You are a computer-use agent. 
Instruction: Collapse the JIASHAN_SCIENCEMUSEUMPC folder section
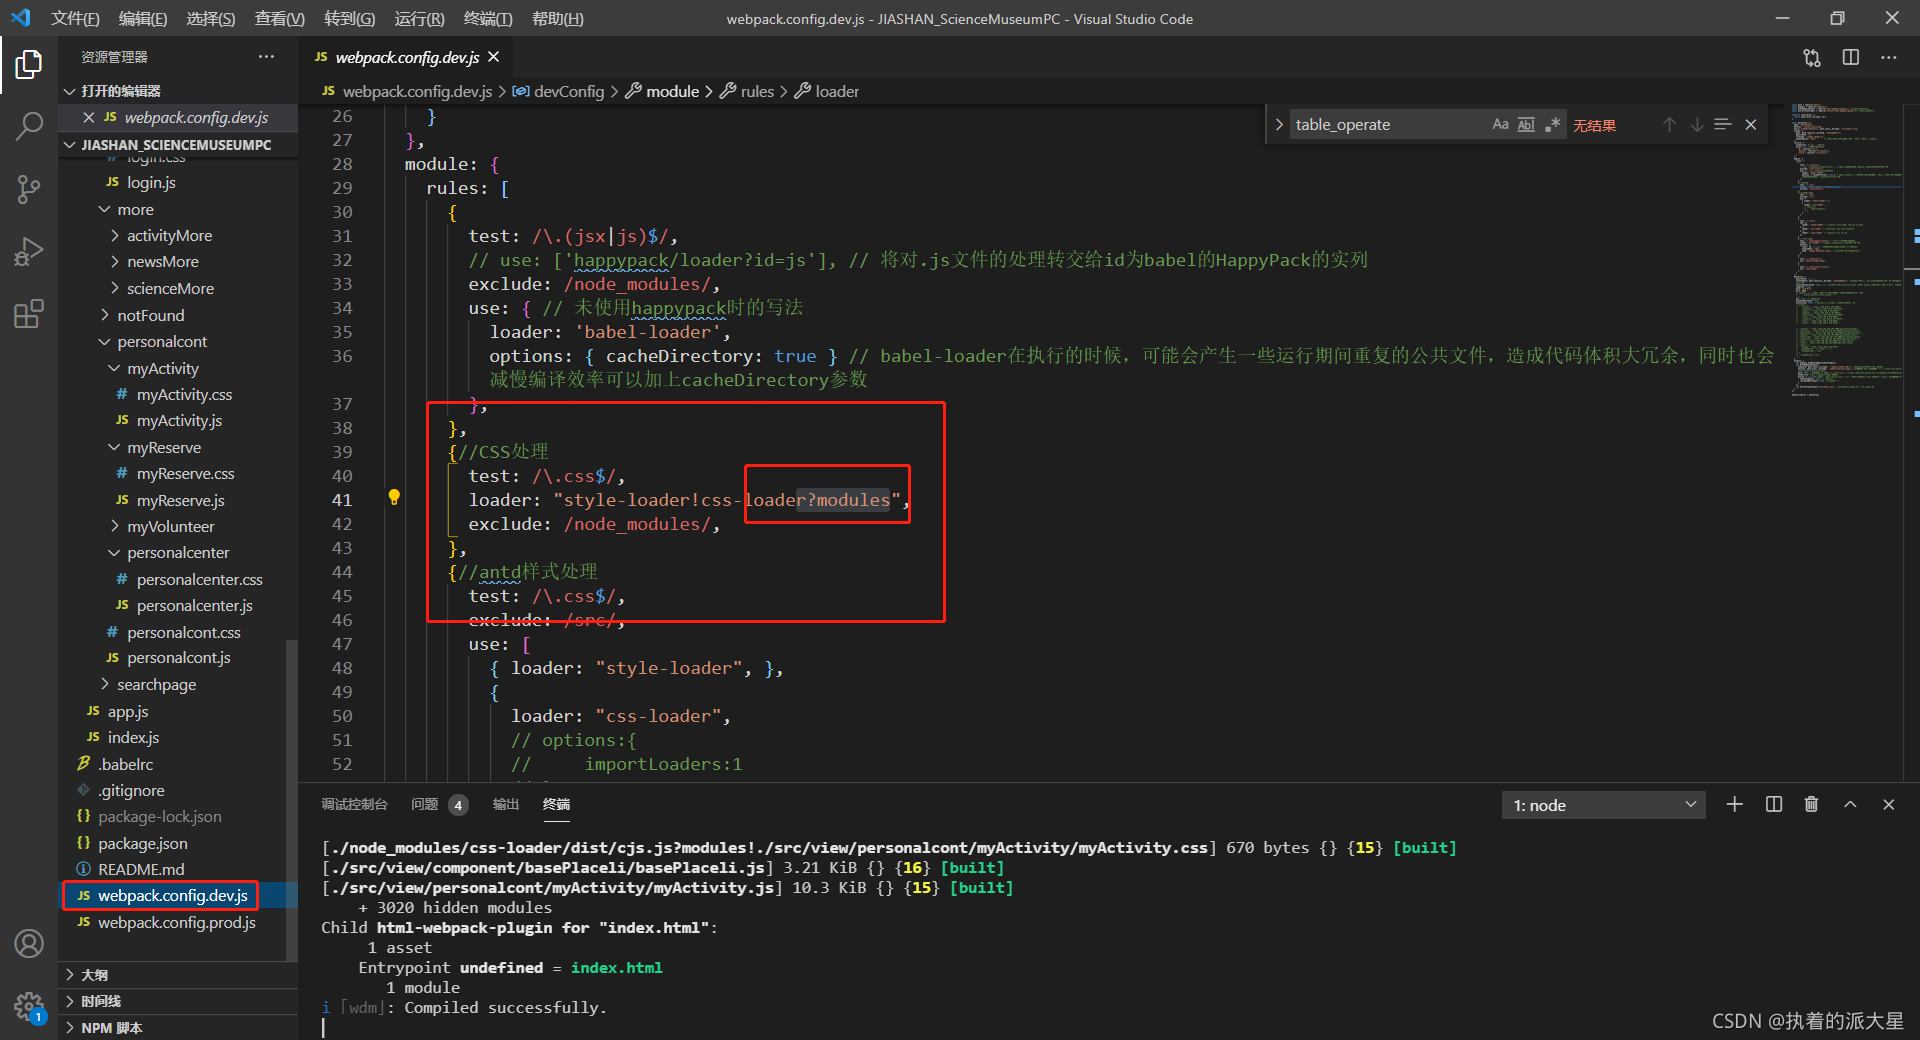coord(178,145)
